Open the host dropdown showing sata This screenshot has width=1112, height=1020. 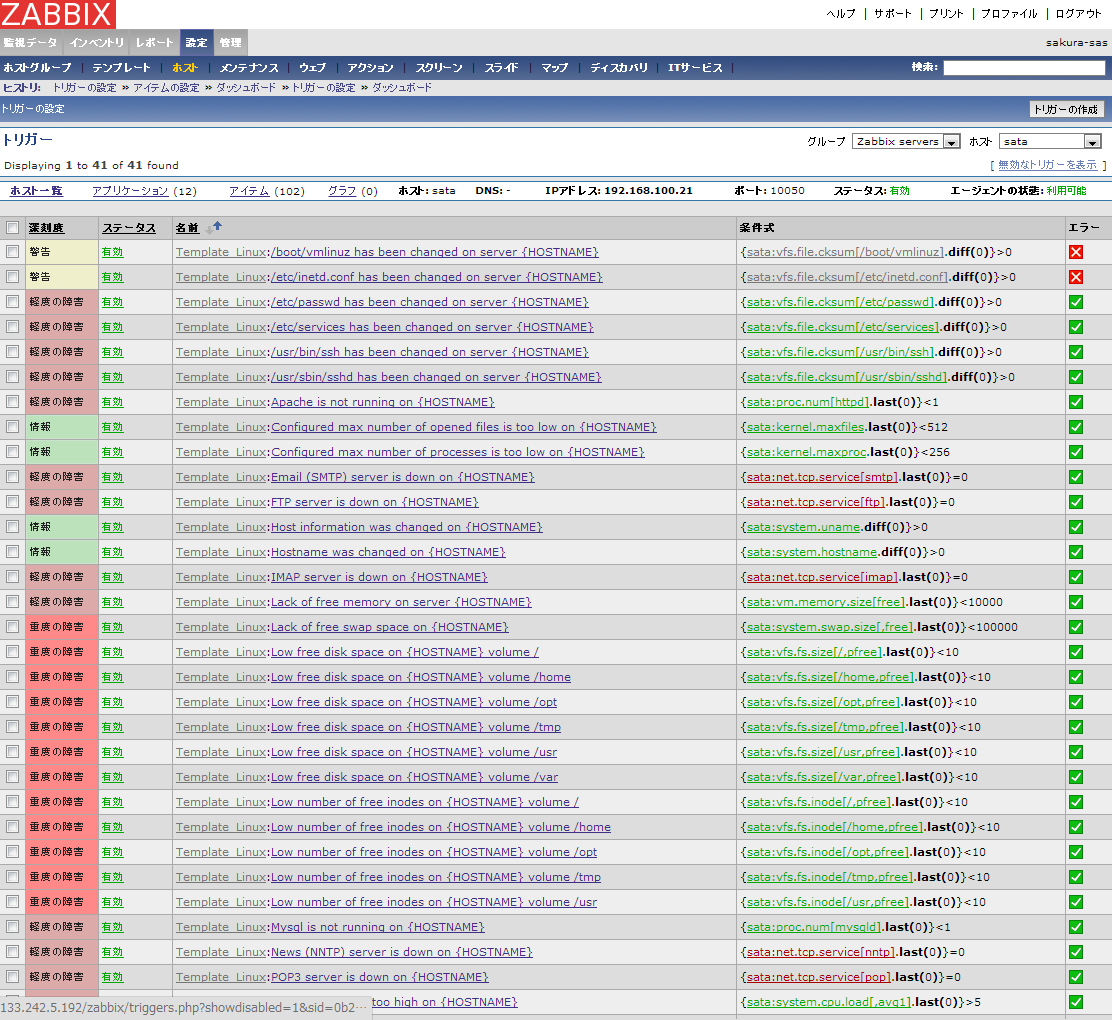point(1049,142)
